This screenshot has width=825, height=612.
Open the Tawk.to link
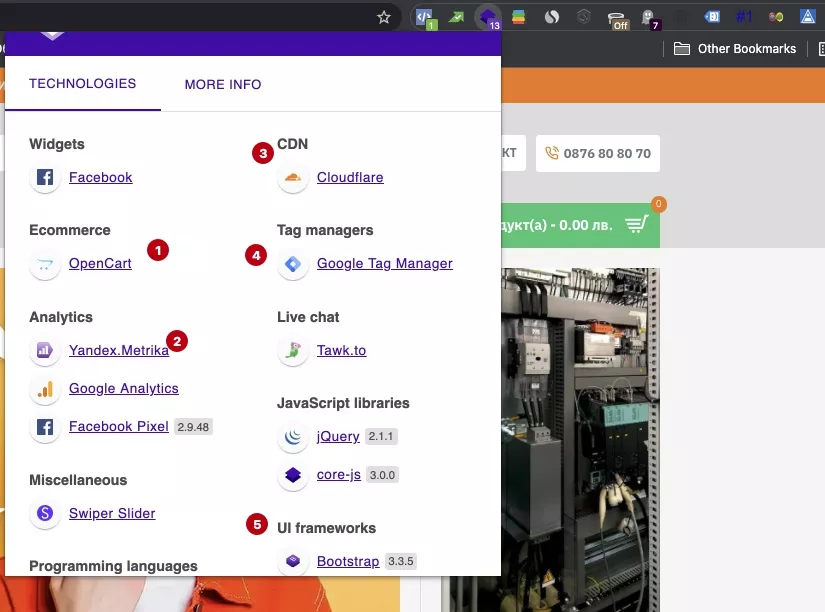point(341,350)
